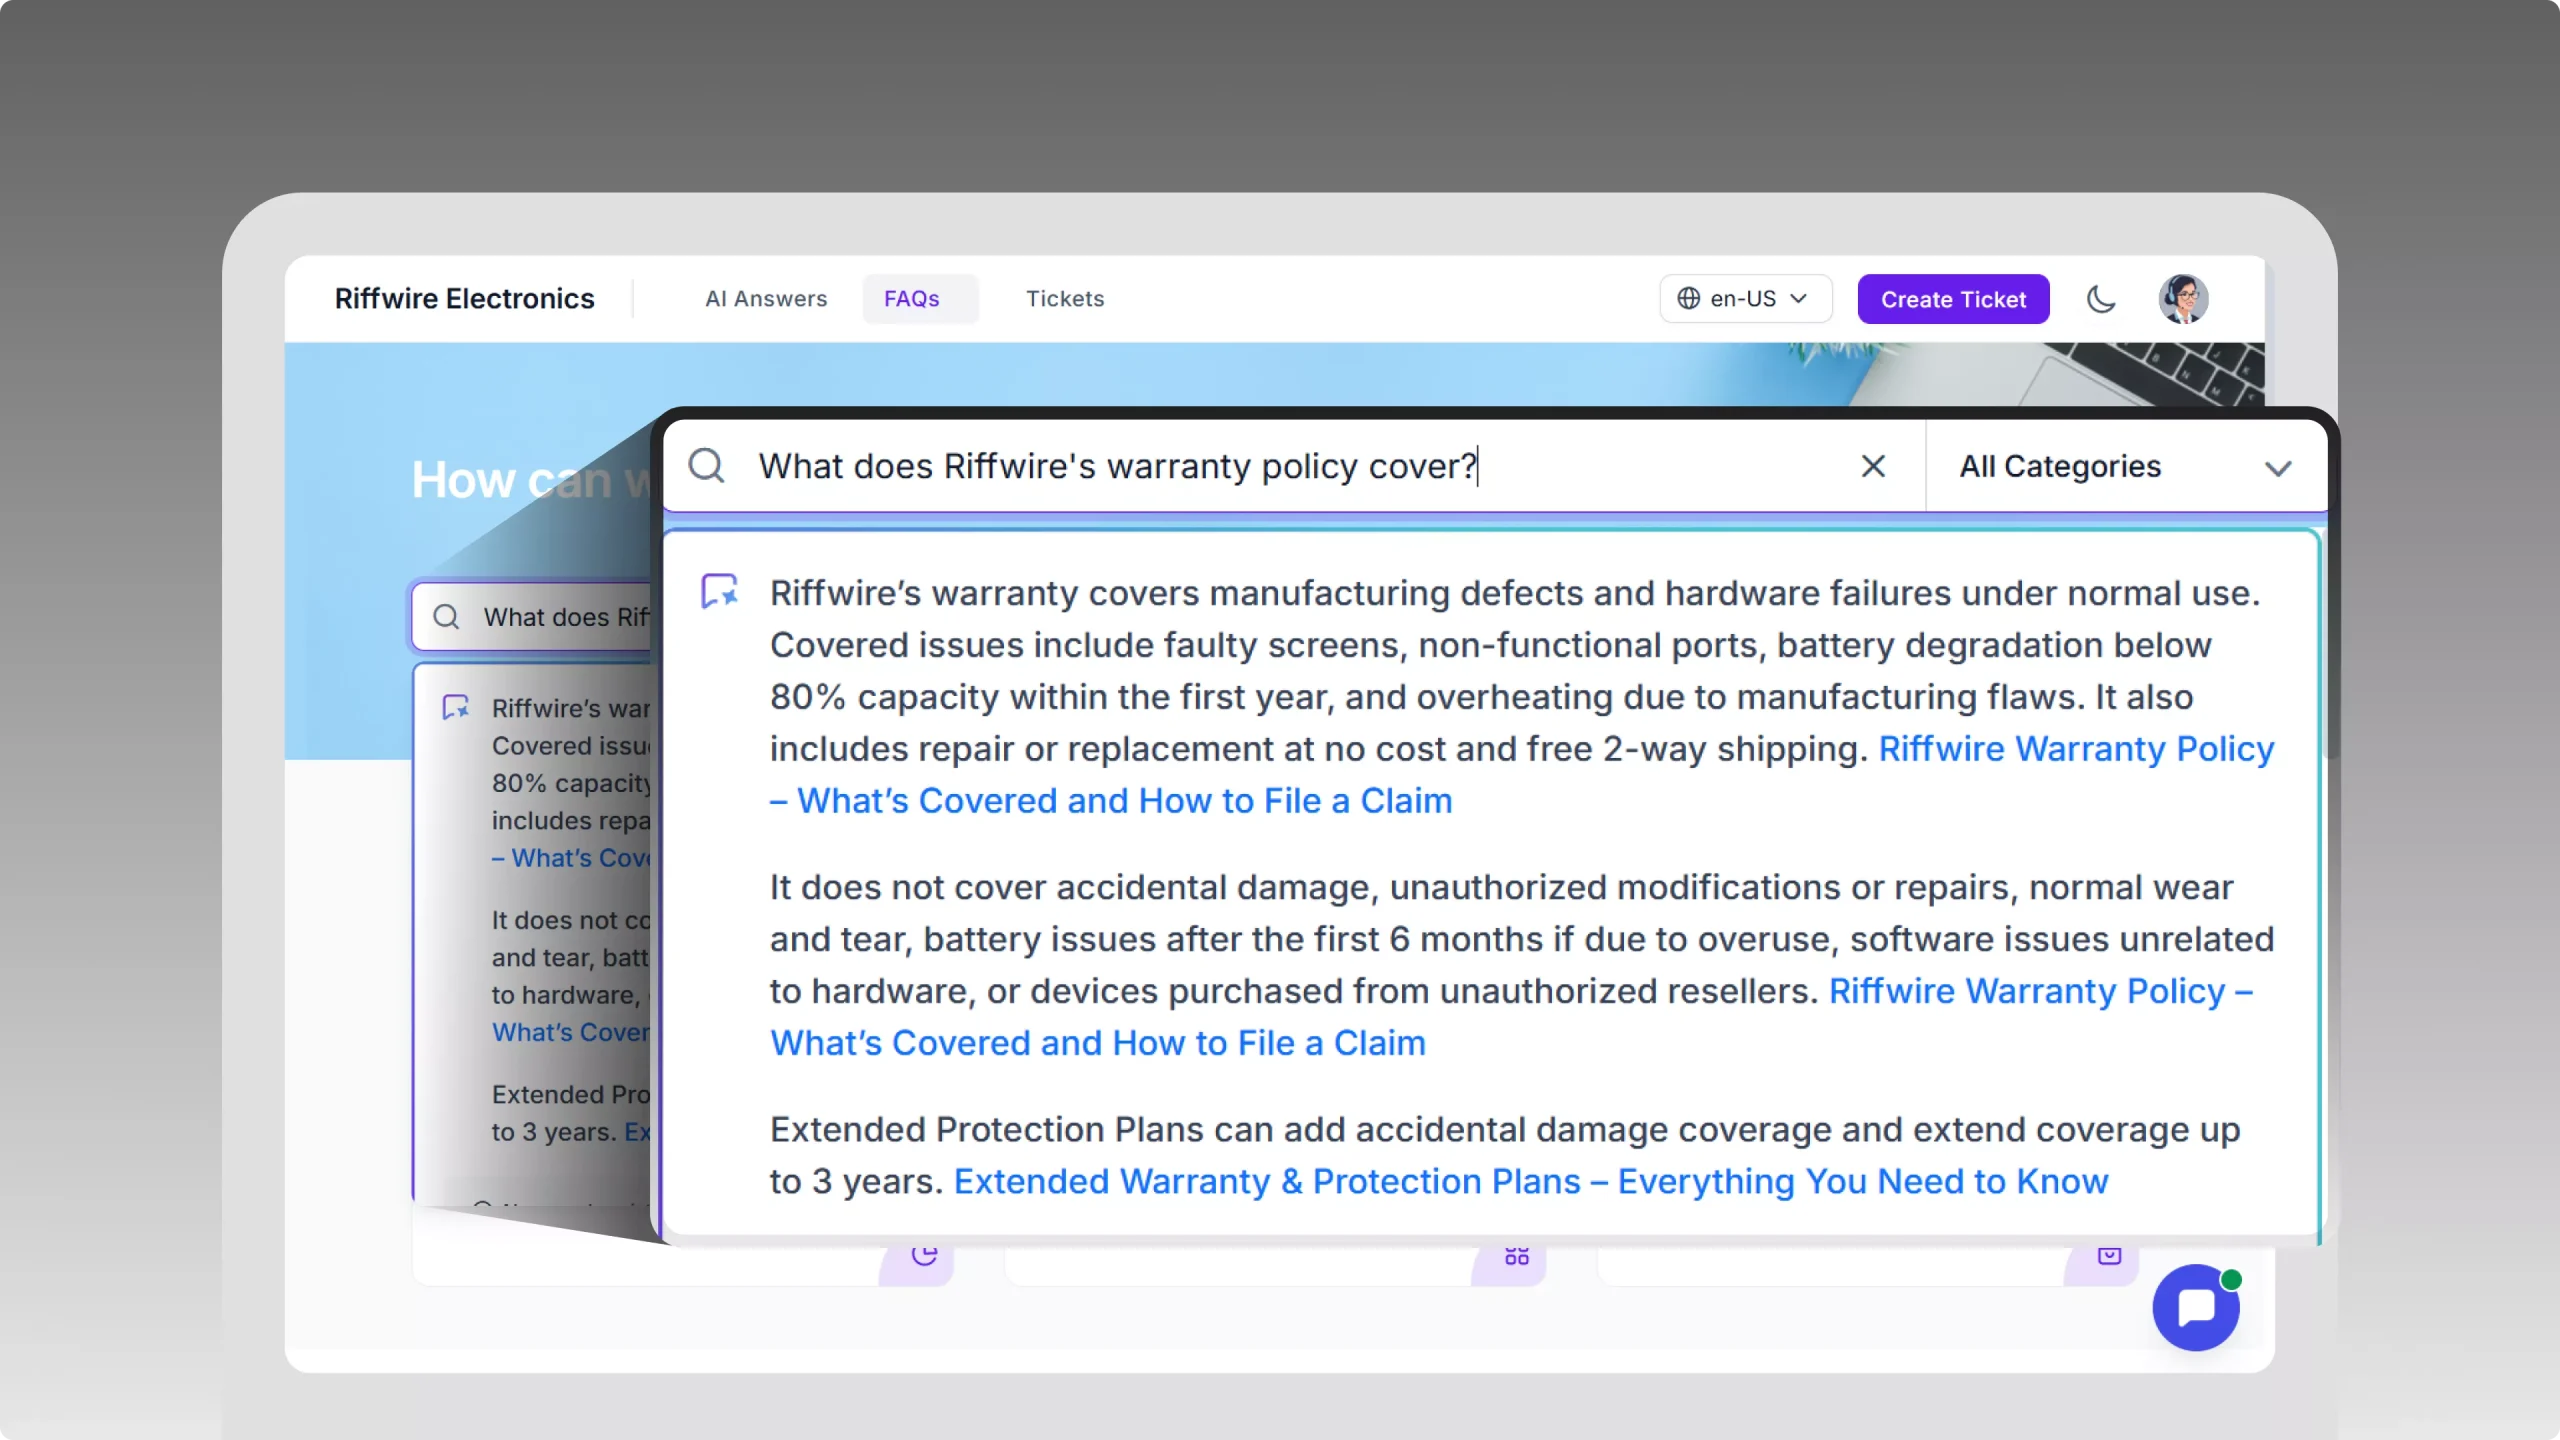Click the Create Ticket button
The height and width of the screenshot is (1440, 2560).
(x=1953, y=299)
